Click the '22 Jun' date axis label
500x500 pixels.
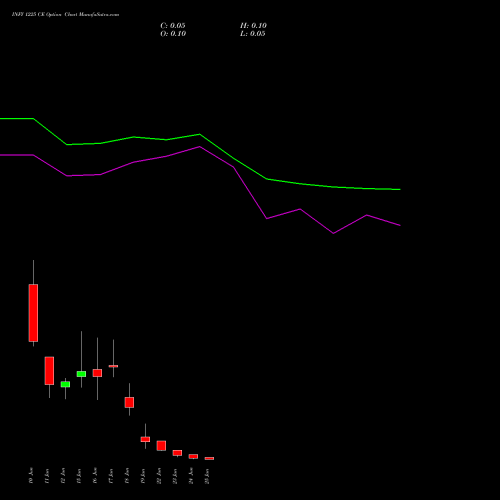[159, 476]
